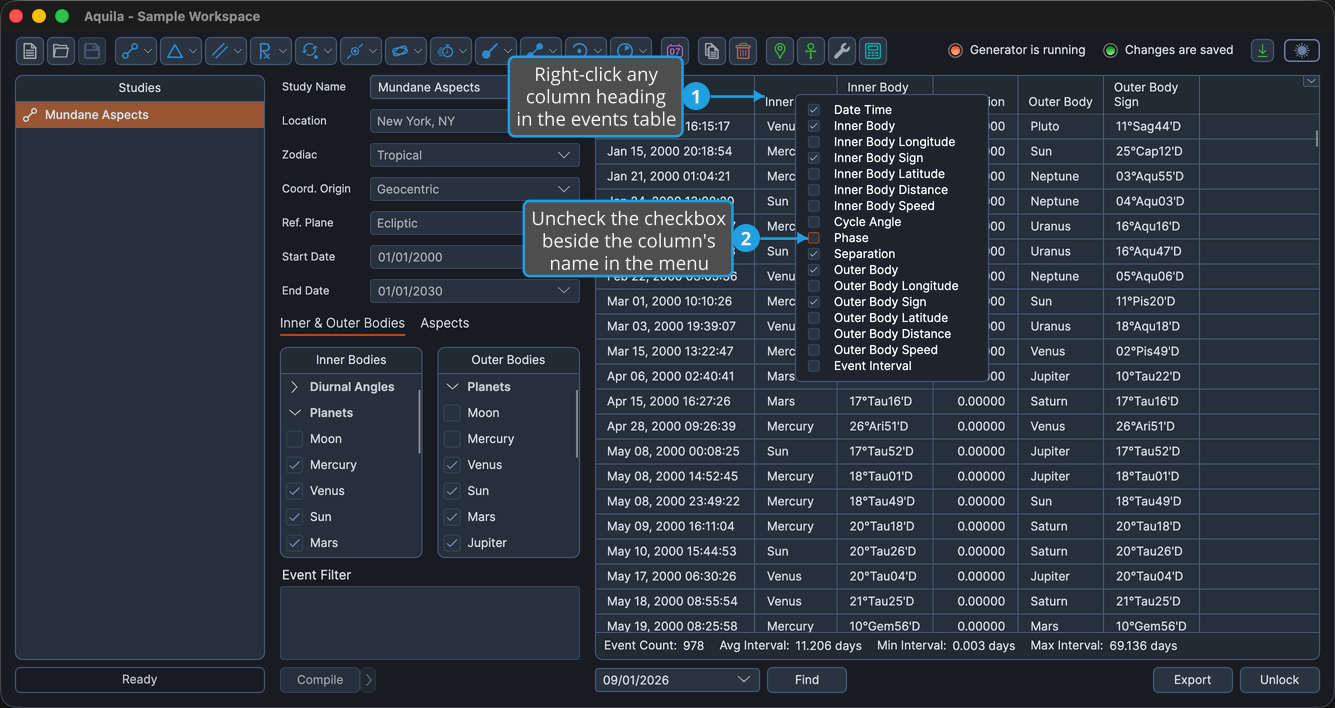The width and height of the screenshot is (1335, 708).
Task: Click the Find button
Action: pyautogui.click(x=807, y=680)
